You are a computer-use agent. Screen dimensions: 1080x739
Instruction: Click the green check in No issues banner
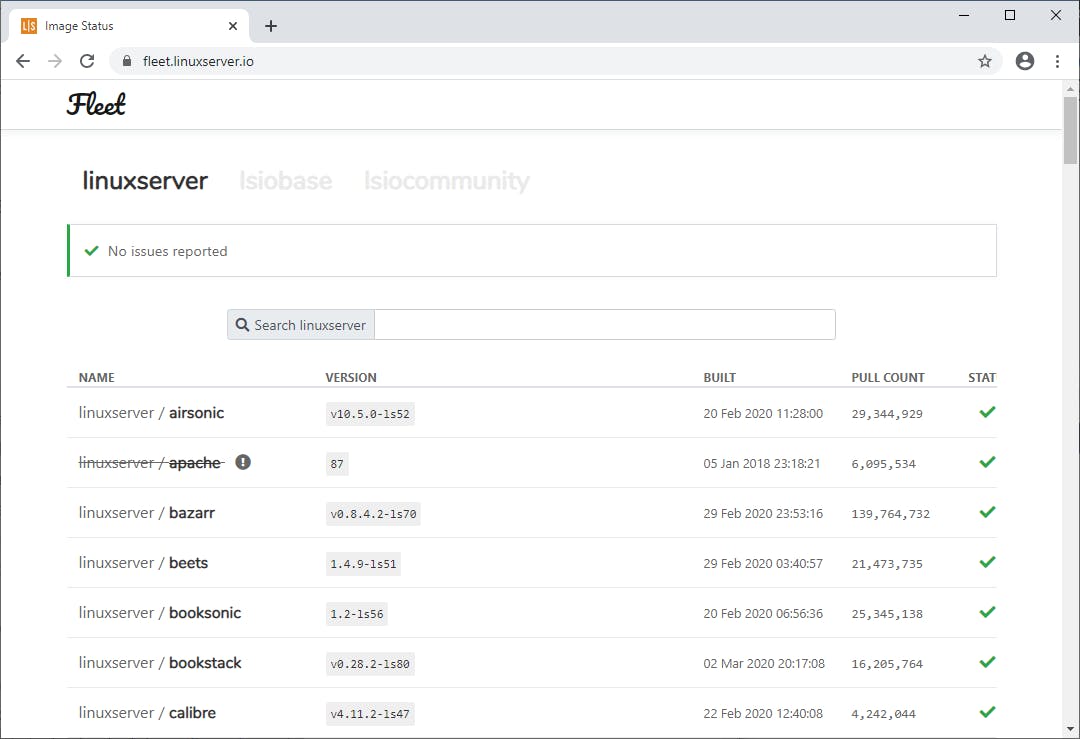(x=92, y=251)
